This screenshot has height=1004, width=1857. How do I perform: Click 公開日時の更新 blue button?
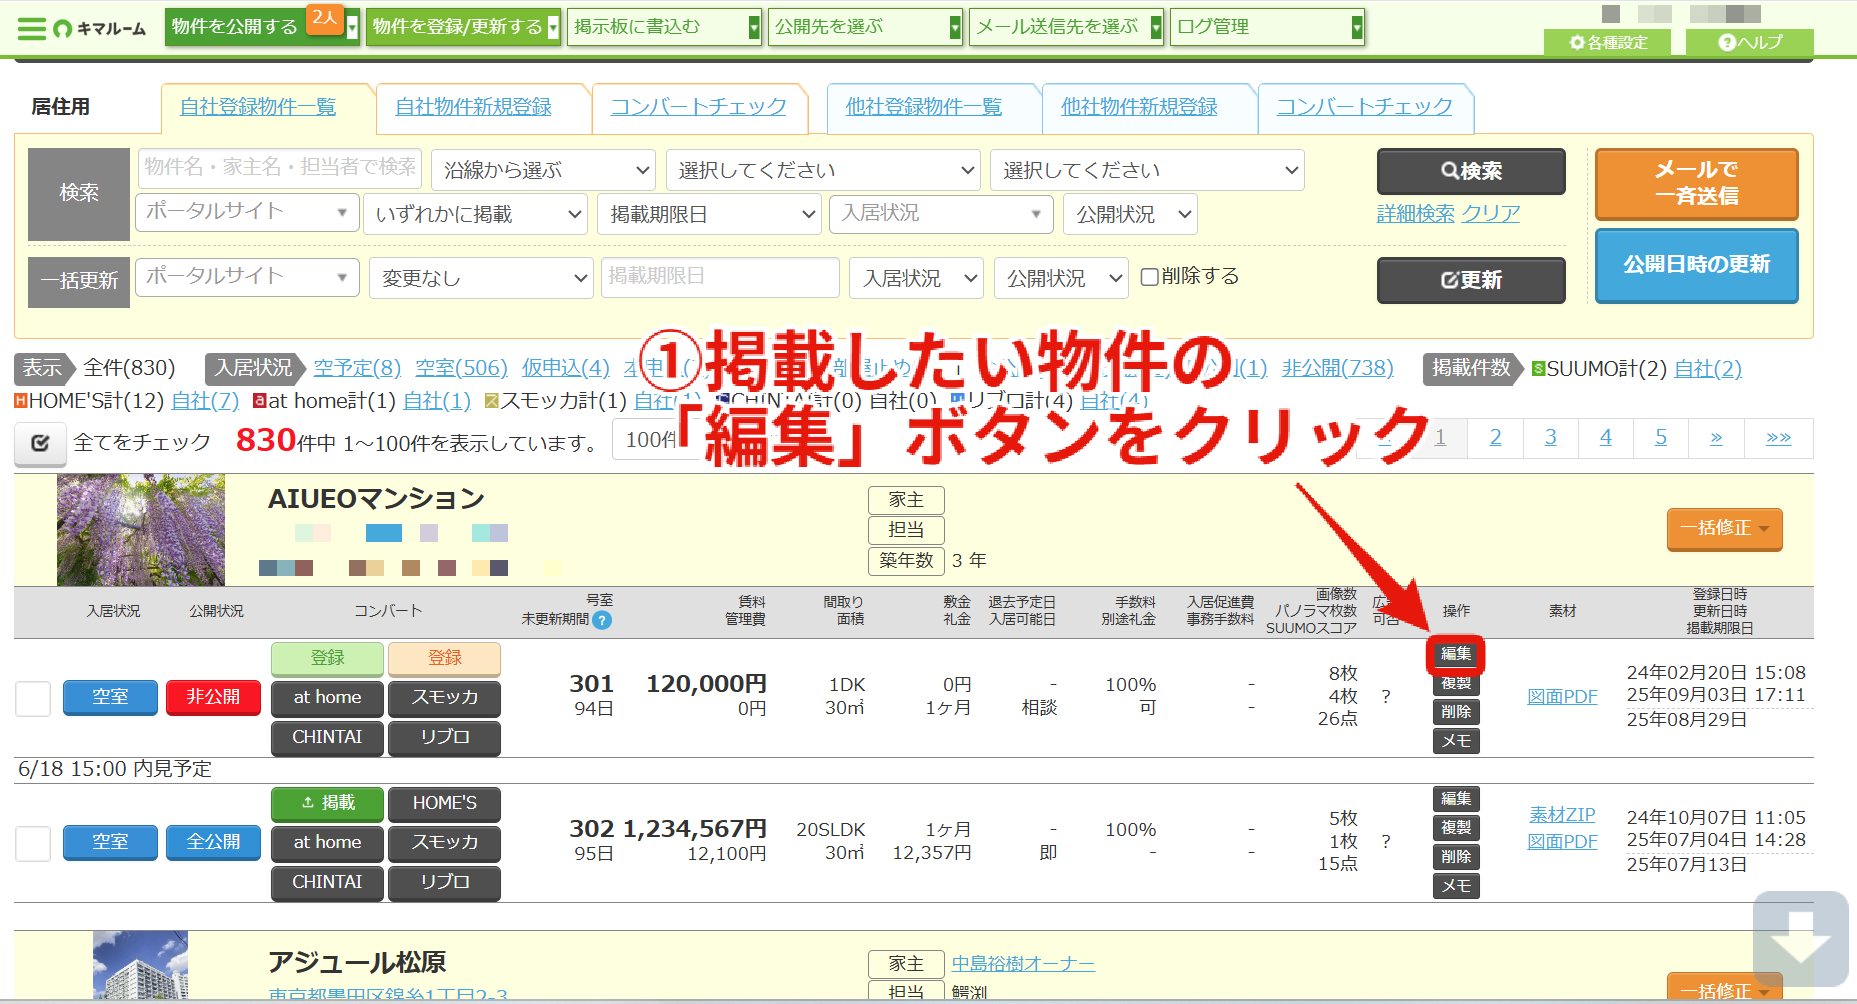[1696, 265]
